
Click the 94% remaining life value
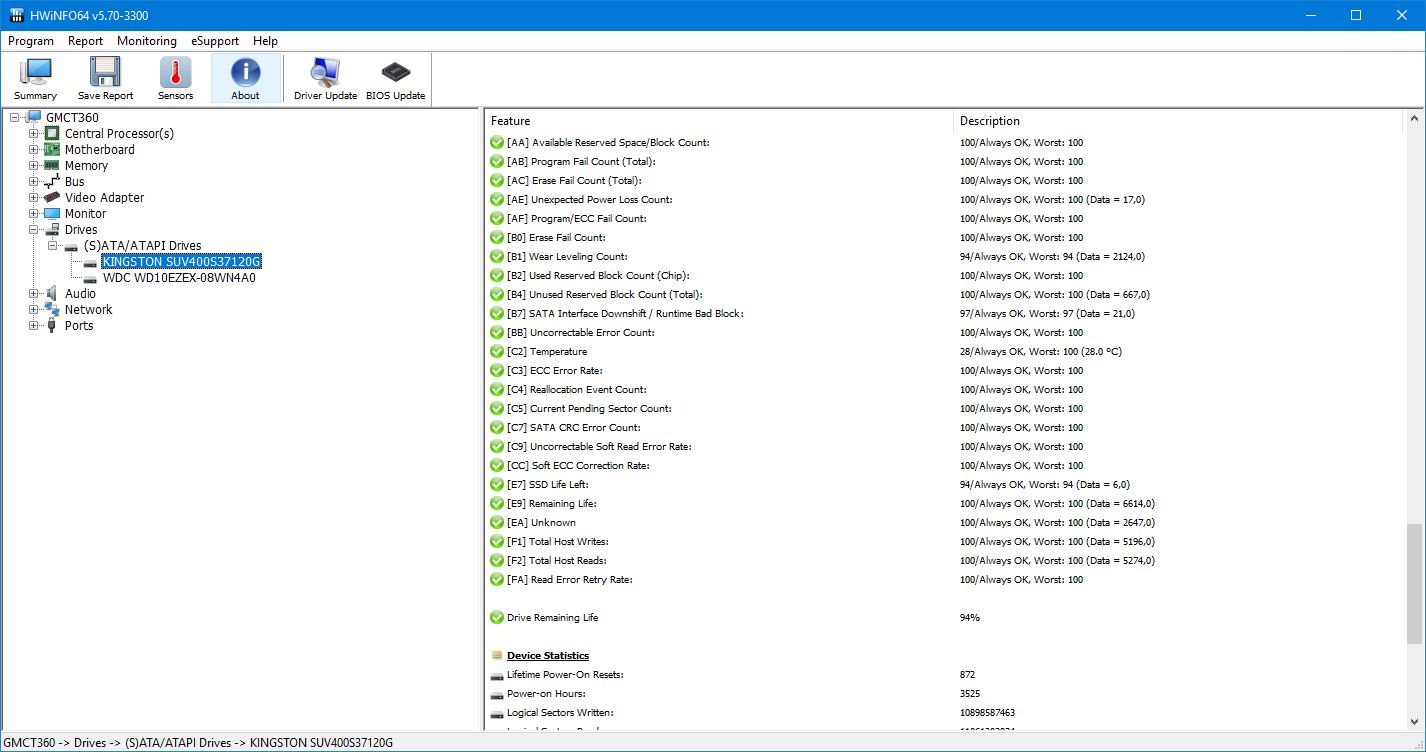tap(970, 618)
